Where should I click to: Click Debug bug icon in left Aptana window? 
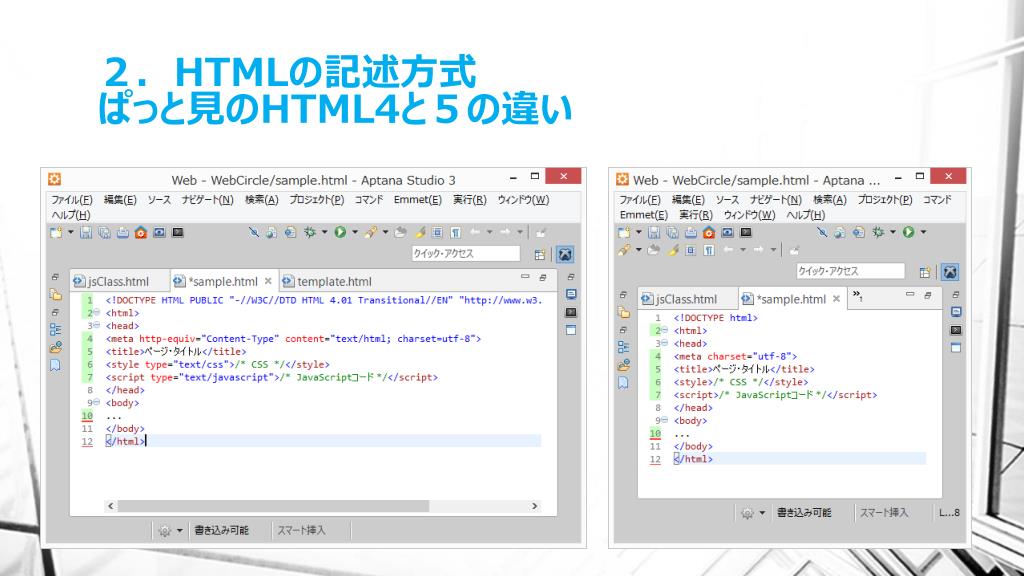[310, 232]
